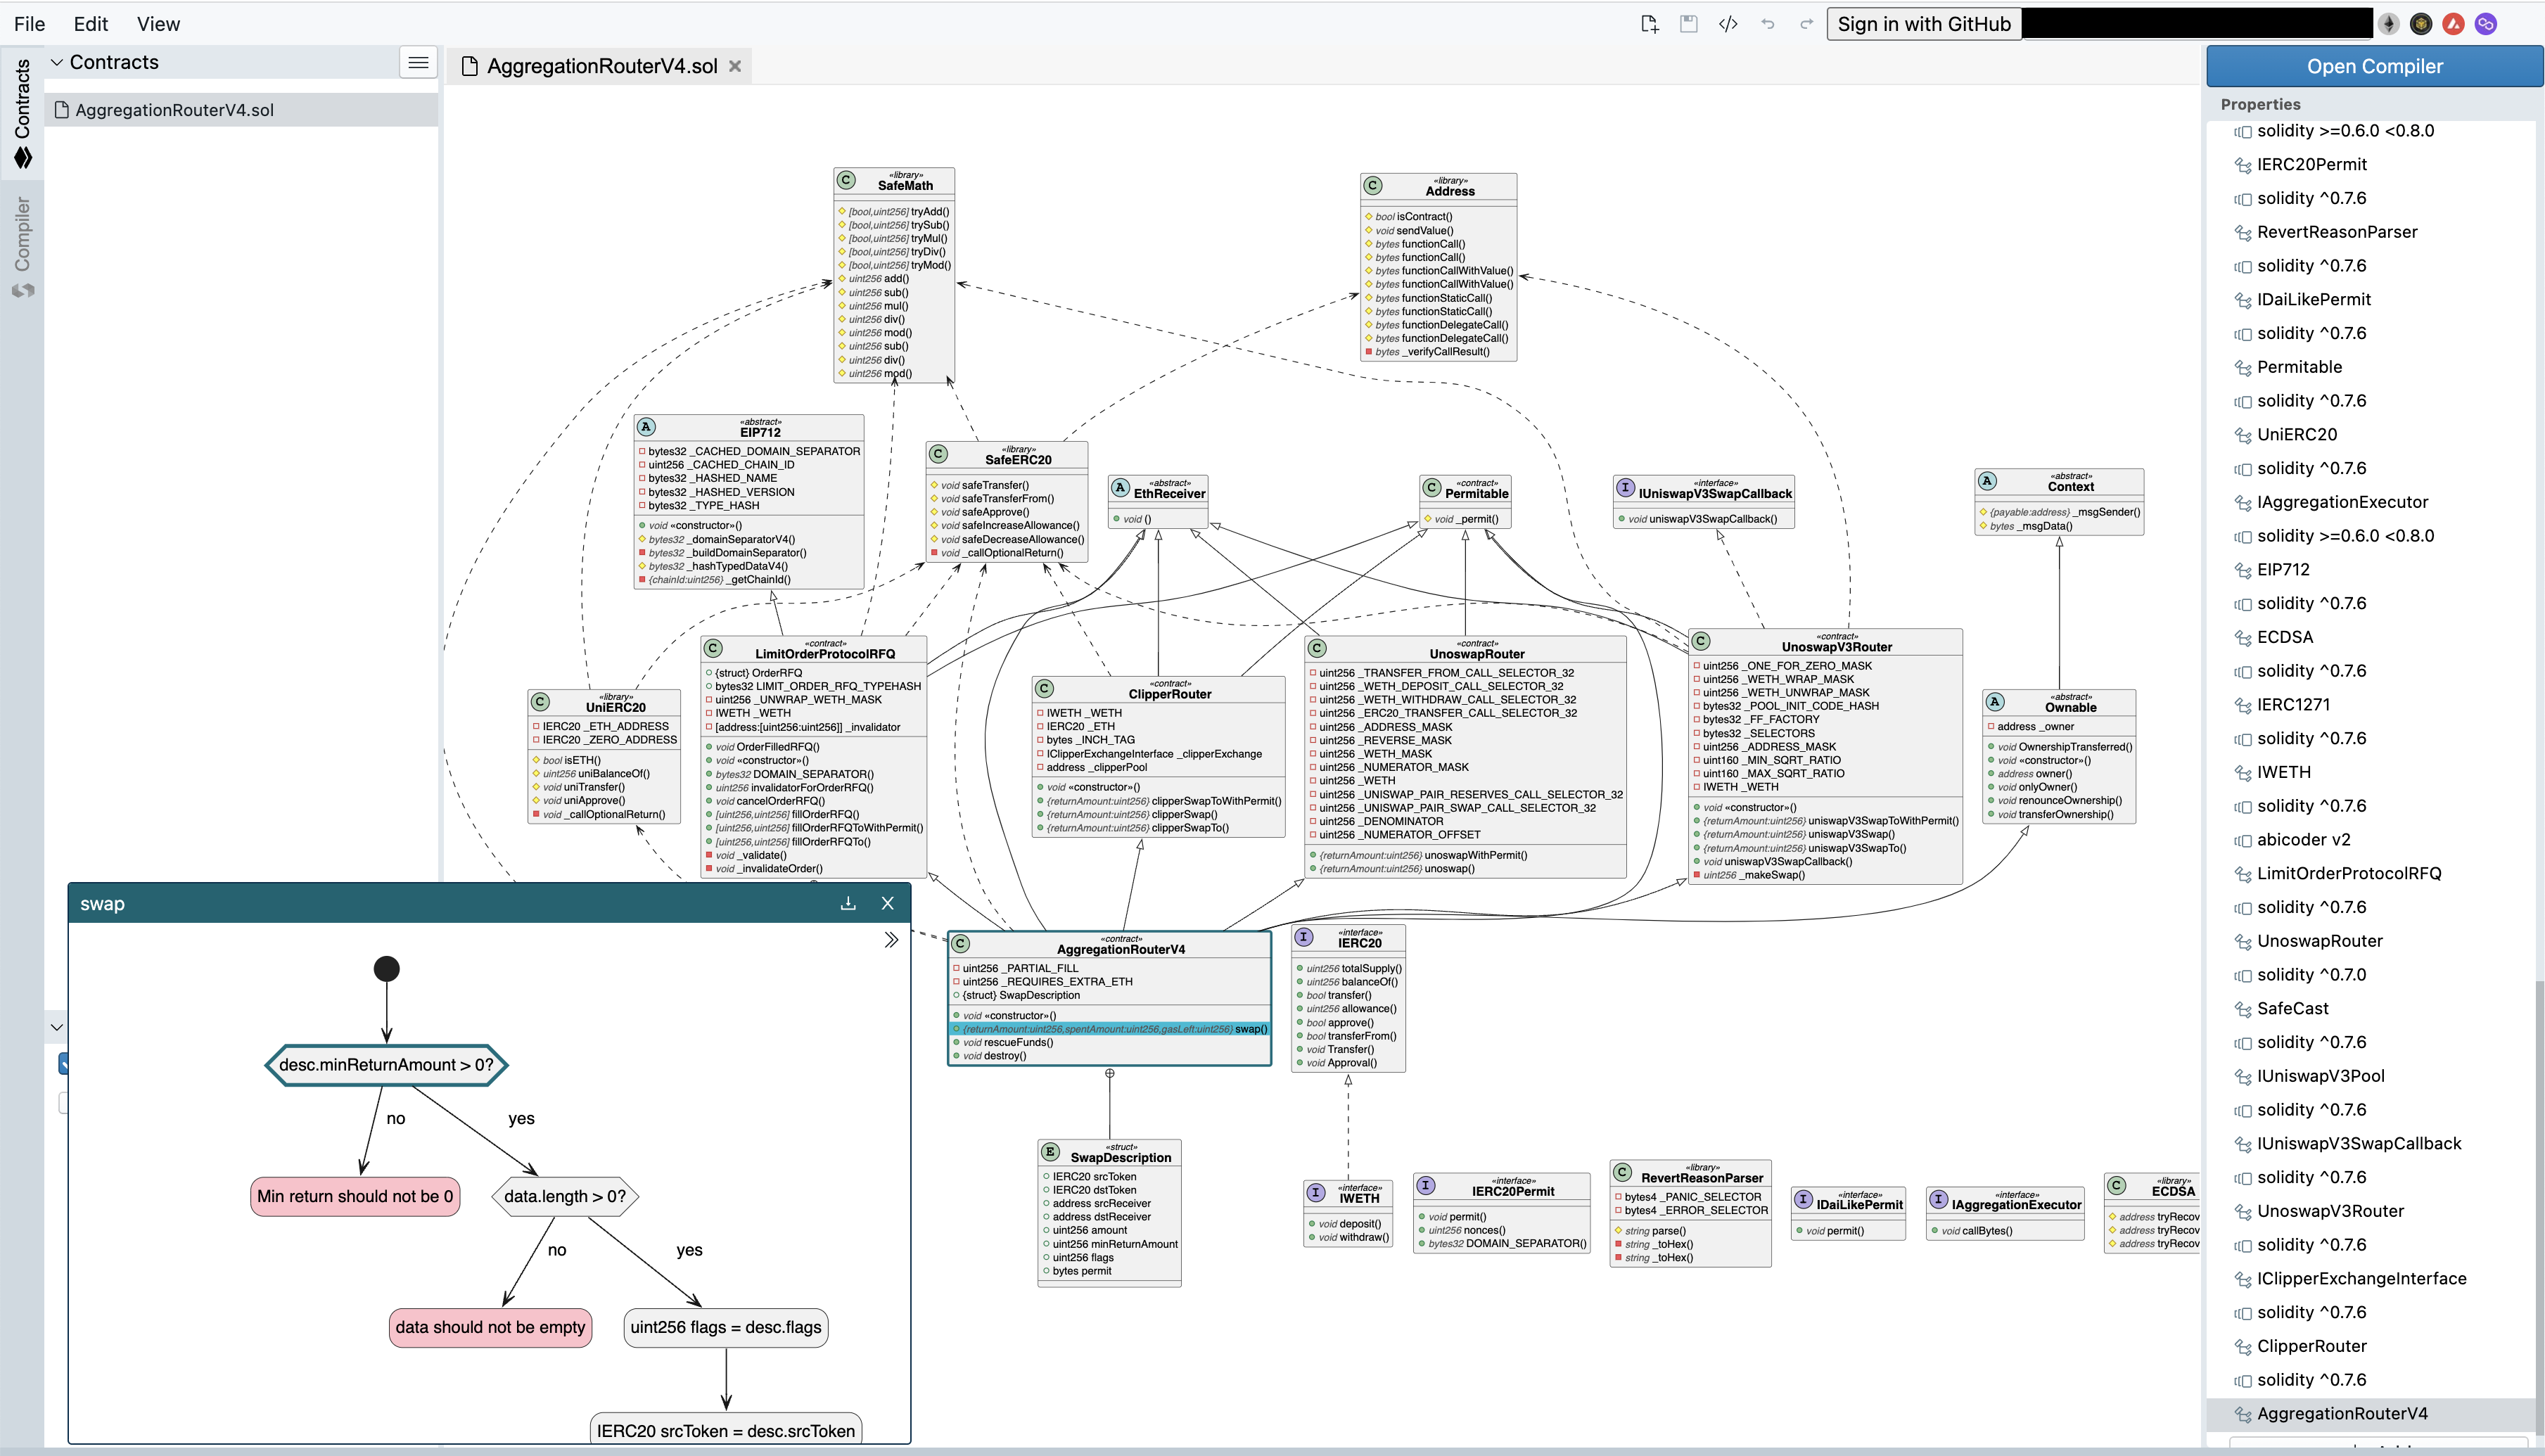Collapse the lower left panel chevron

click(57, 1027)
